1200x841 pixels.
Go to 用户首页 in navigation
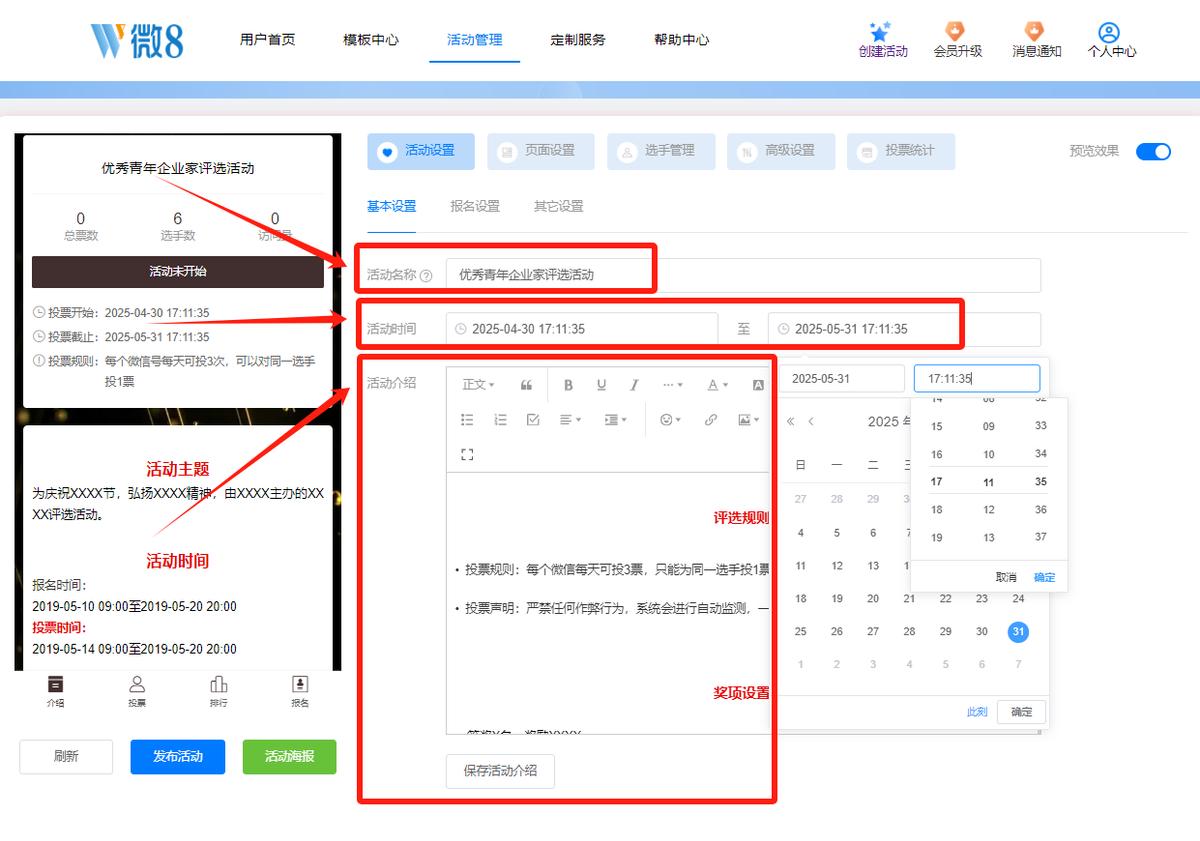pyautogui.click(x=267, y=40)
